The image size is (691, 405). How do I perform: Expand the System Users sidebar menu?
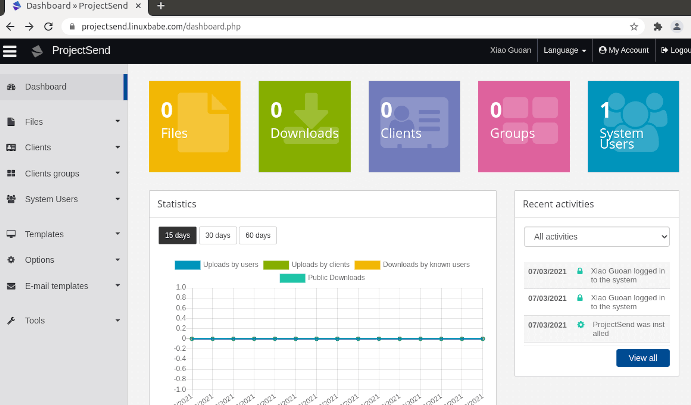click(62, 199)
